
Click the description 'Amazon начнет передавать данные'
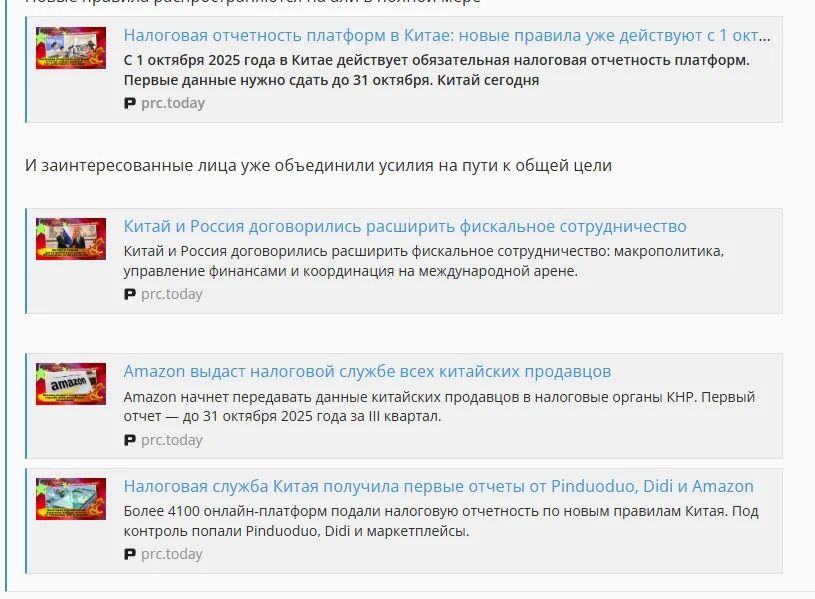439,407
